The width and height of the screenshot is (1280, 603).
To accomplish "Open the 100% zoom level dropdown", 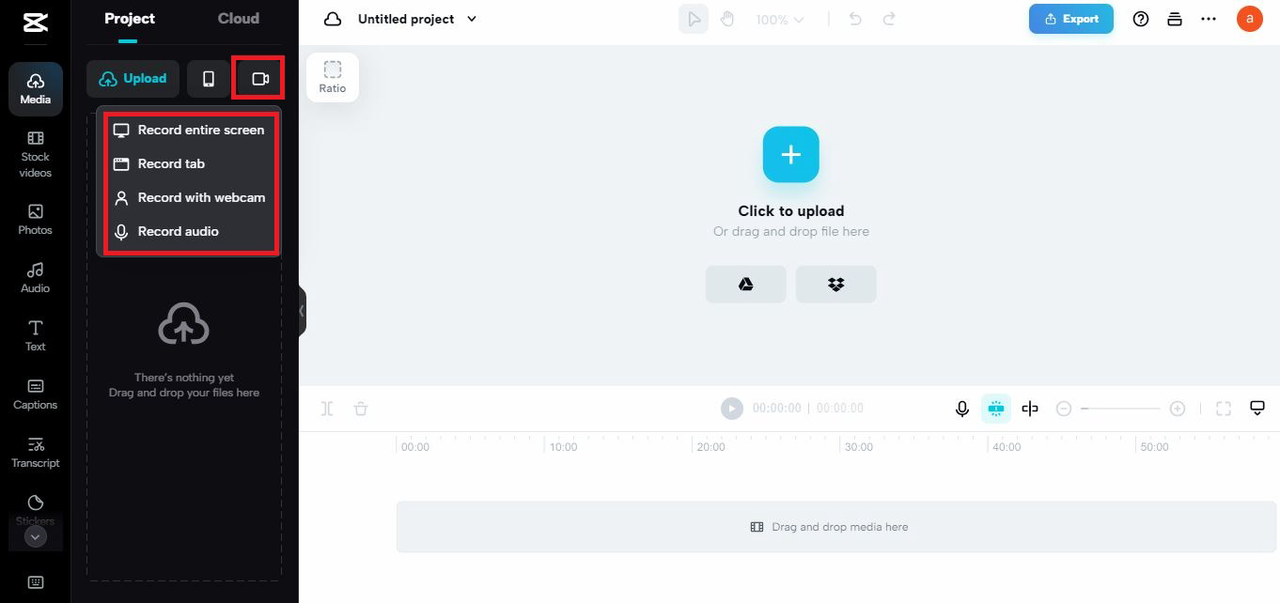I will point(780,19).
